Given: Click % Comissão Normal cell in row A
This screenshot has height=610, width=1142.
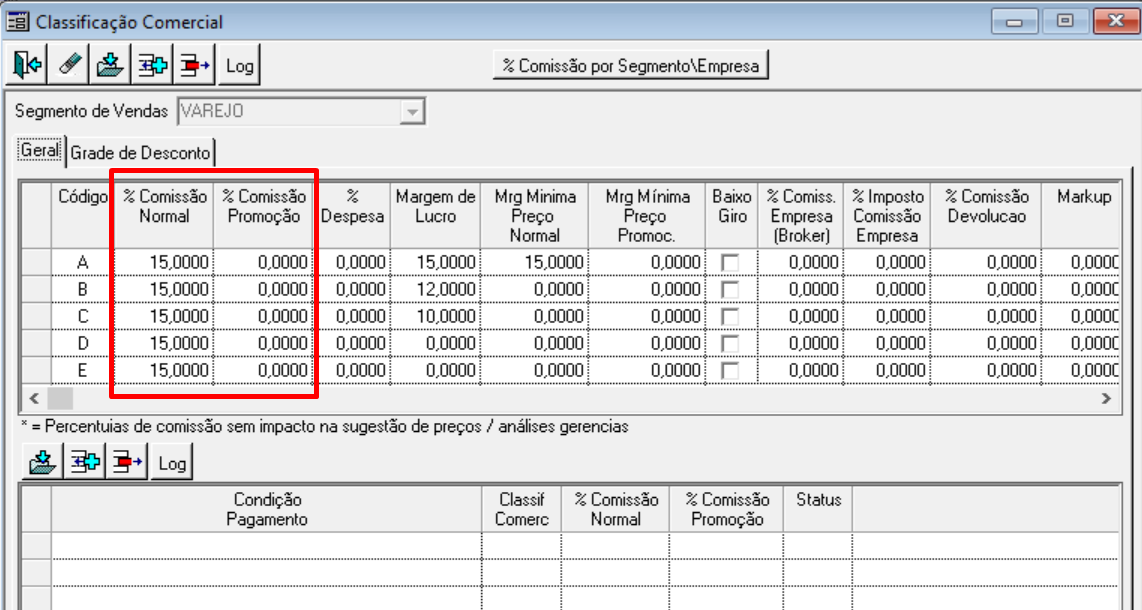Looking at the screenshot, I should 164,263.
